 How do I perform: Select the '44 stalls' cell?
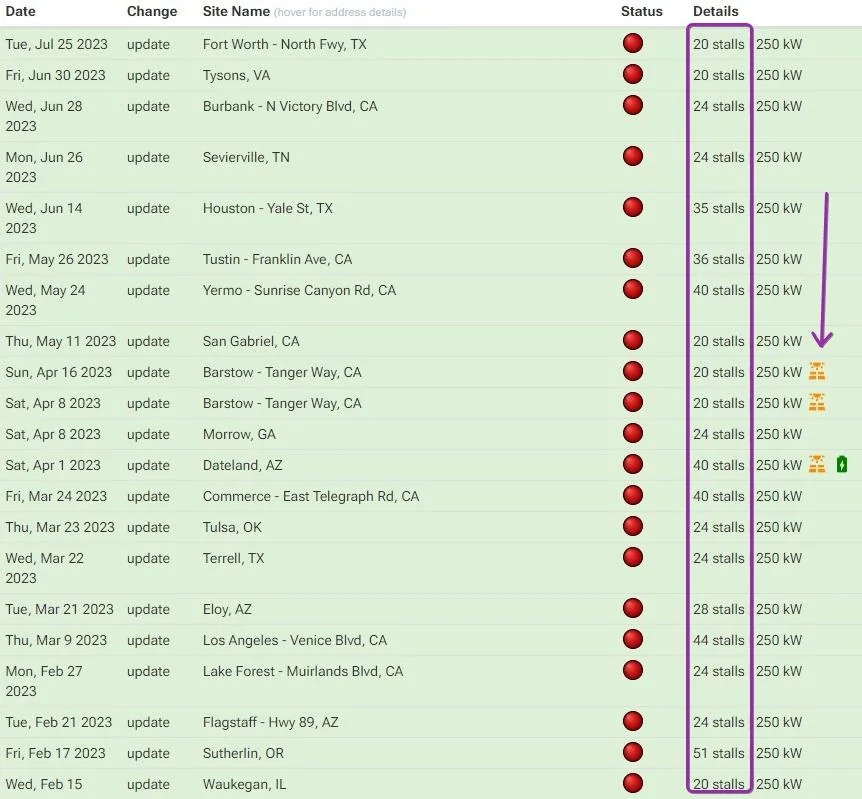pos(718,640)
